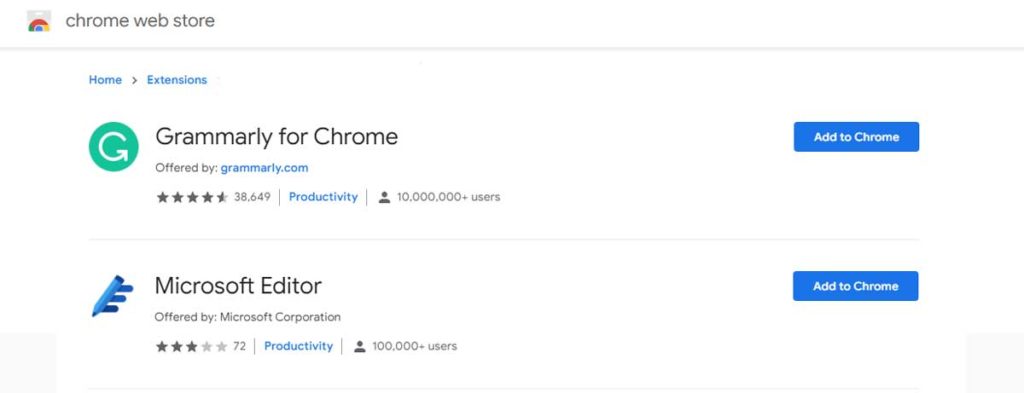Image resolution: width=1024 pixels, height=393 pixels.
Task: Add Grammarly for Chrome to Chrome
Action: [856, 136]
